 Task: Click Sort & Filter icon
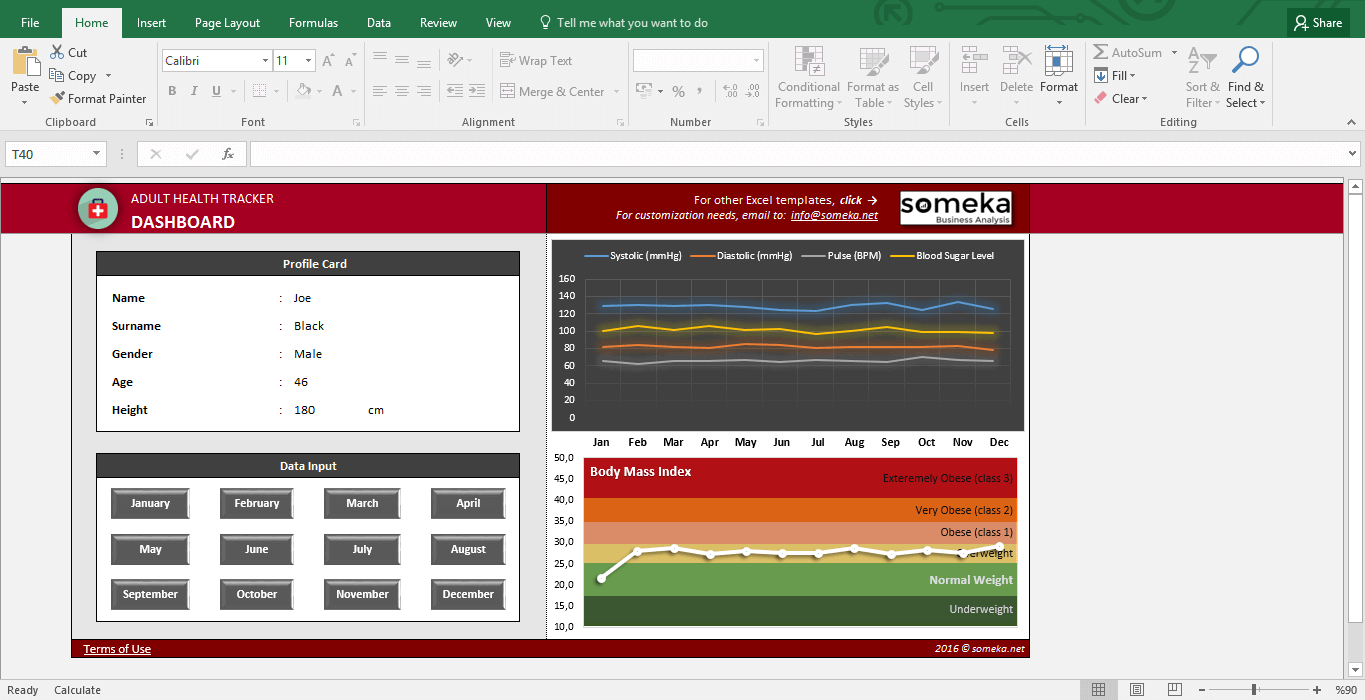click(1202, 62)
